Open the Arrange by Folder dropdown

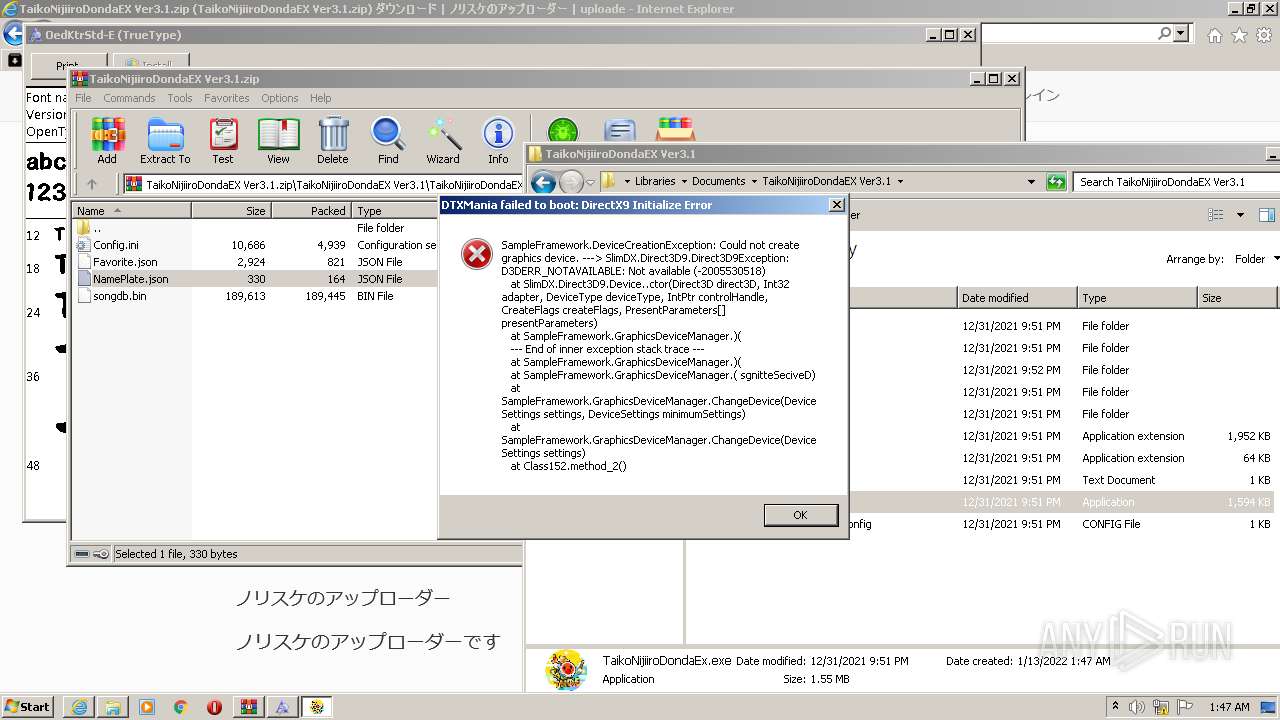[x=1258, y=259]
